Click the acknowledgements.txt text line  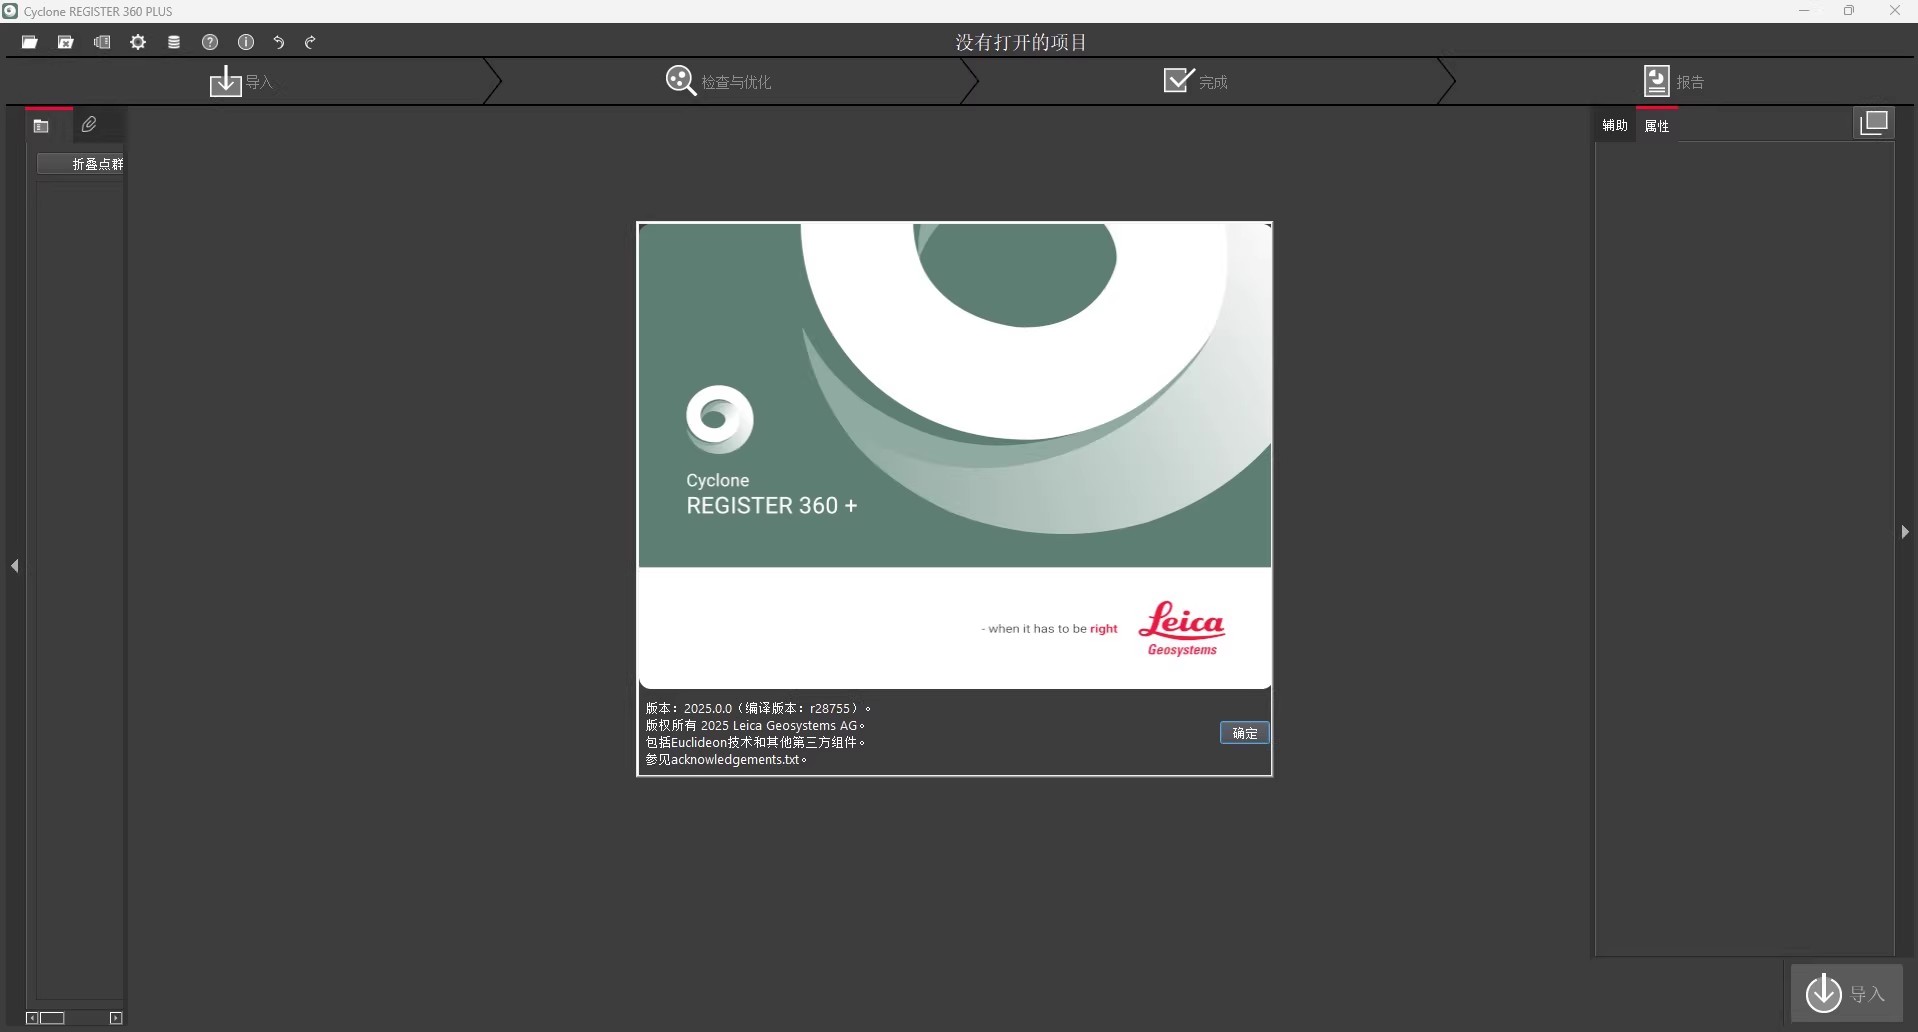[726, 760]
